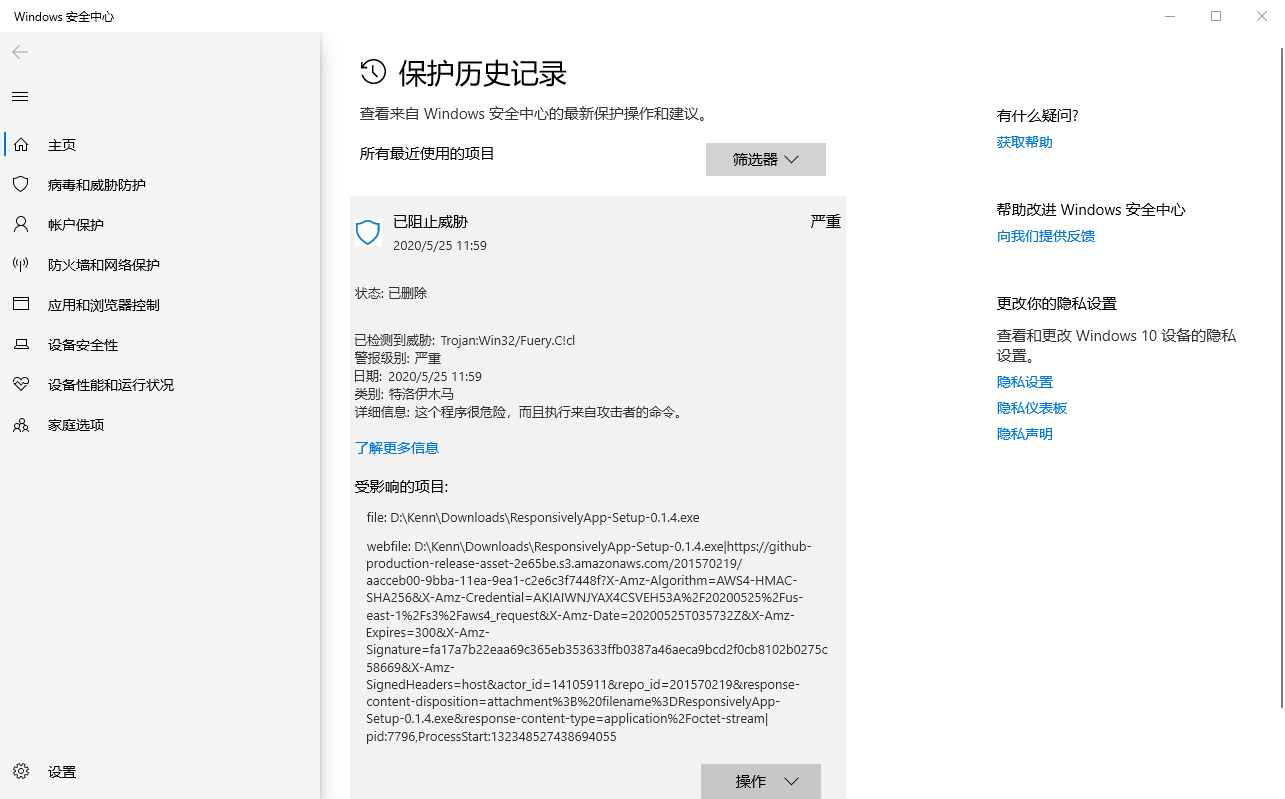The image size is (1285, 799).
Task: Click the heart icon for 设备性能和运行状况
Action: (x=21, y=385)
